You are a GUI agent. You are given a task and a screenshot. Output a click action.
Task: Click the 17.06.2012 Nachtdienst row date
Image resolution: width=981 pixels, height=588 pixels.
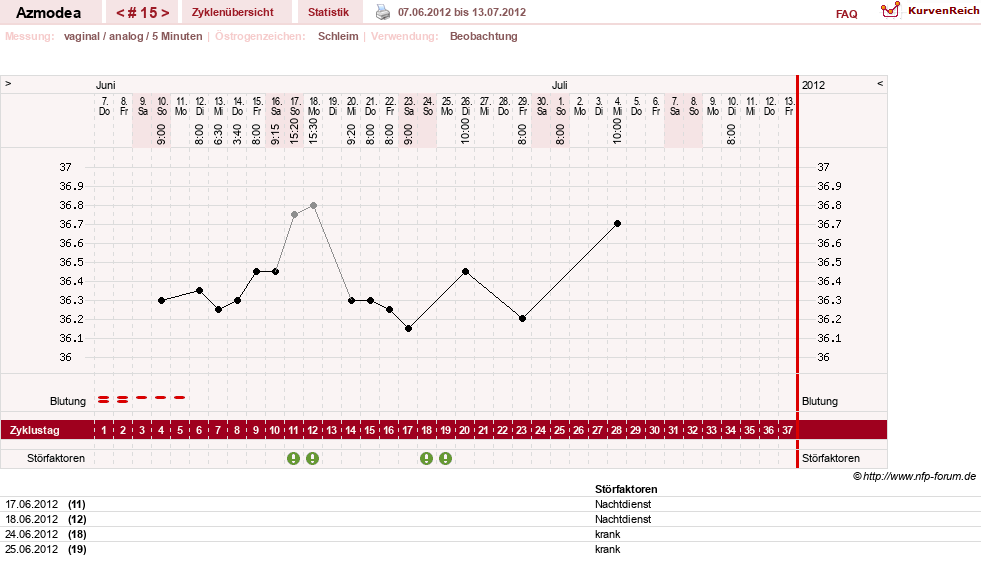coord(32,504)
